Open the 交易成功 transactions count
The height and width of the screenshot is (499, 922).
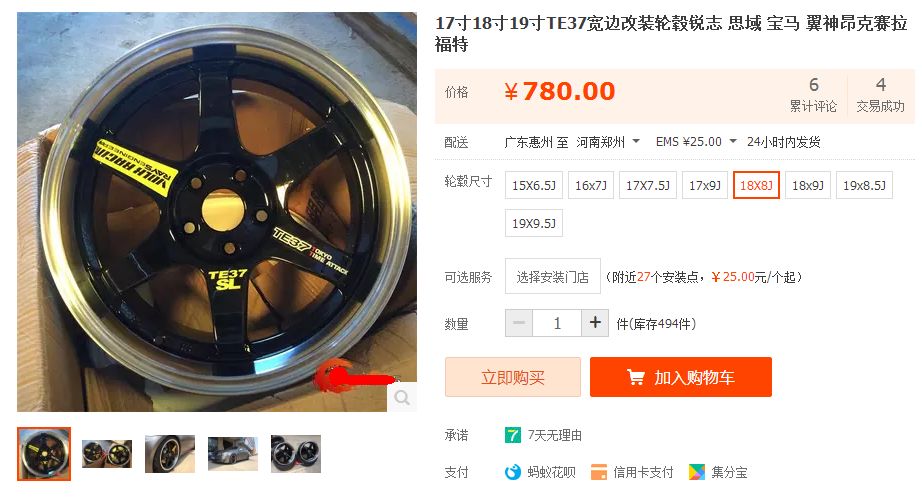pos(880,95)
